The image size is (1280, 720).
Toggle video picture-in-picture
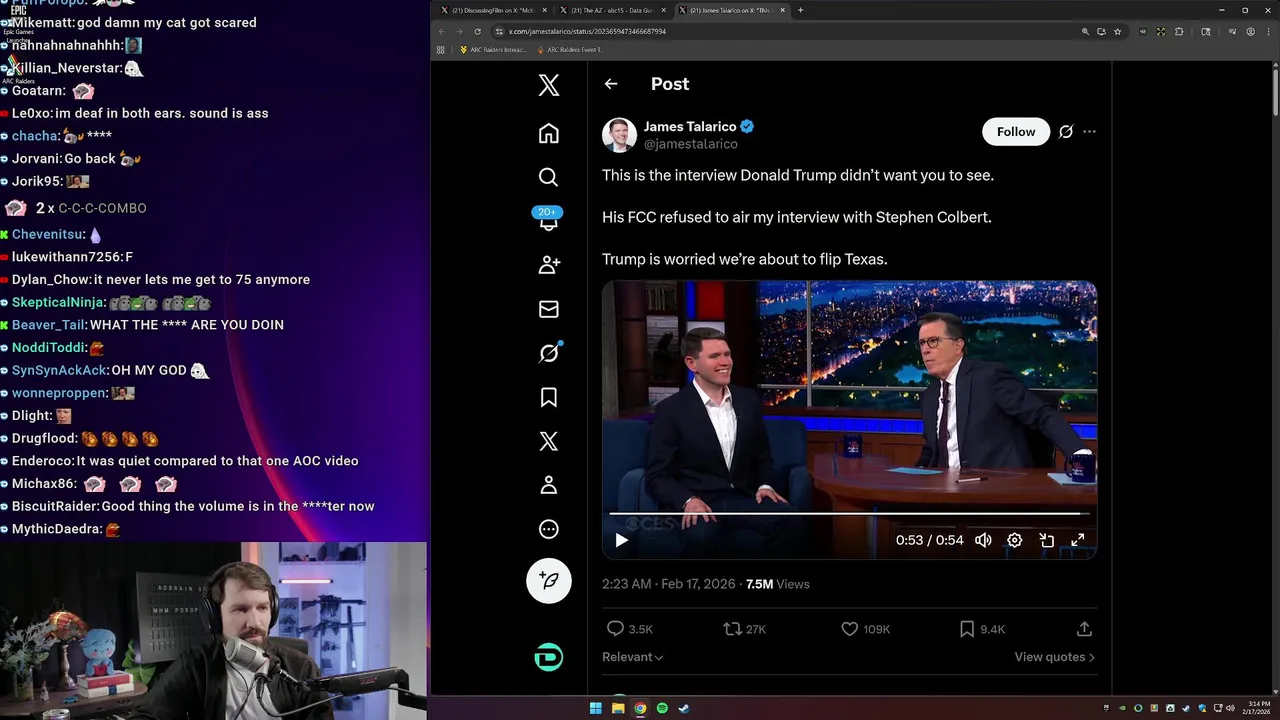click(1046, 540)
